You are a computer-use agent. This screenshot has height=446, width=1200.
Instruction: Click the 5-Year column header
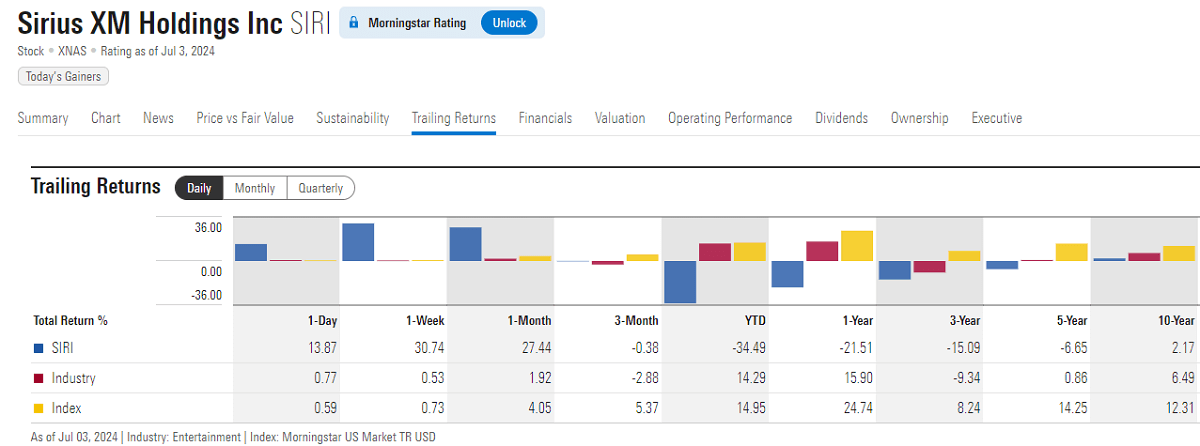pyautogui.click(x=1070, y=321)
